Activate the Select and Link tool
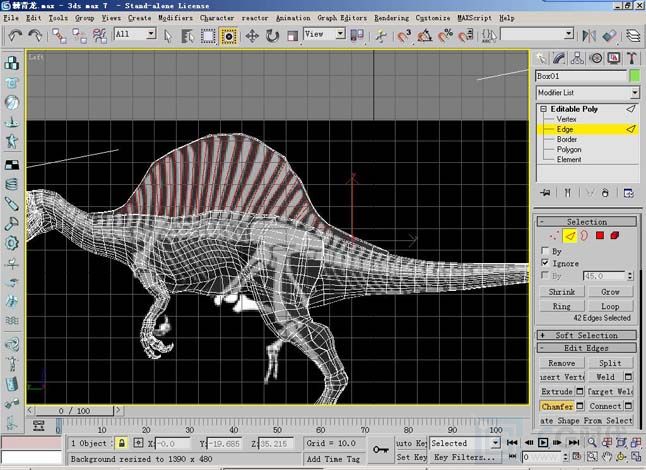646x470 pixels. 59,36
